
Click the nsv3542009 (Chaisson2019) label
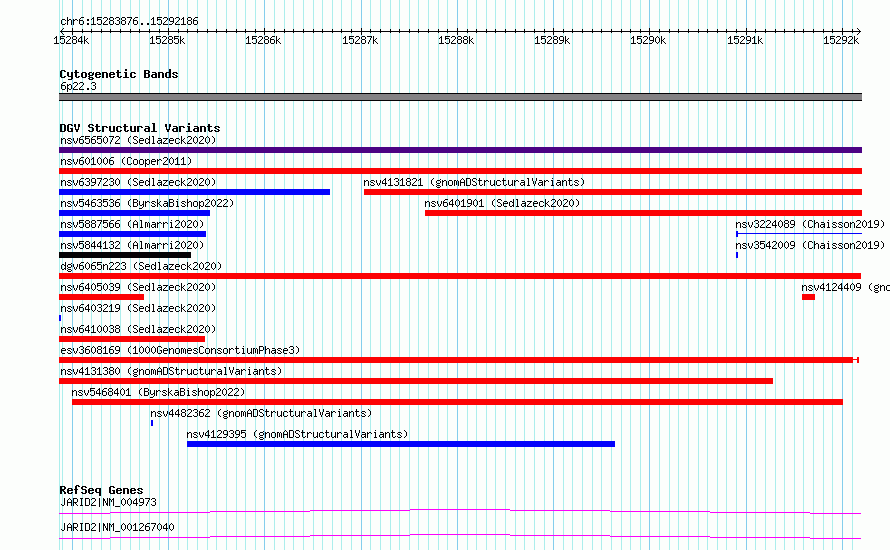[x=810, y=245]
